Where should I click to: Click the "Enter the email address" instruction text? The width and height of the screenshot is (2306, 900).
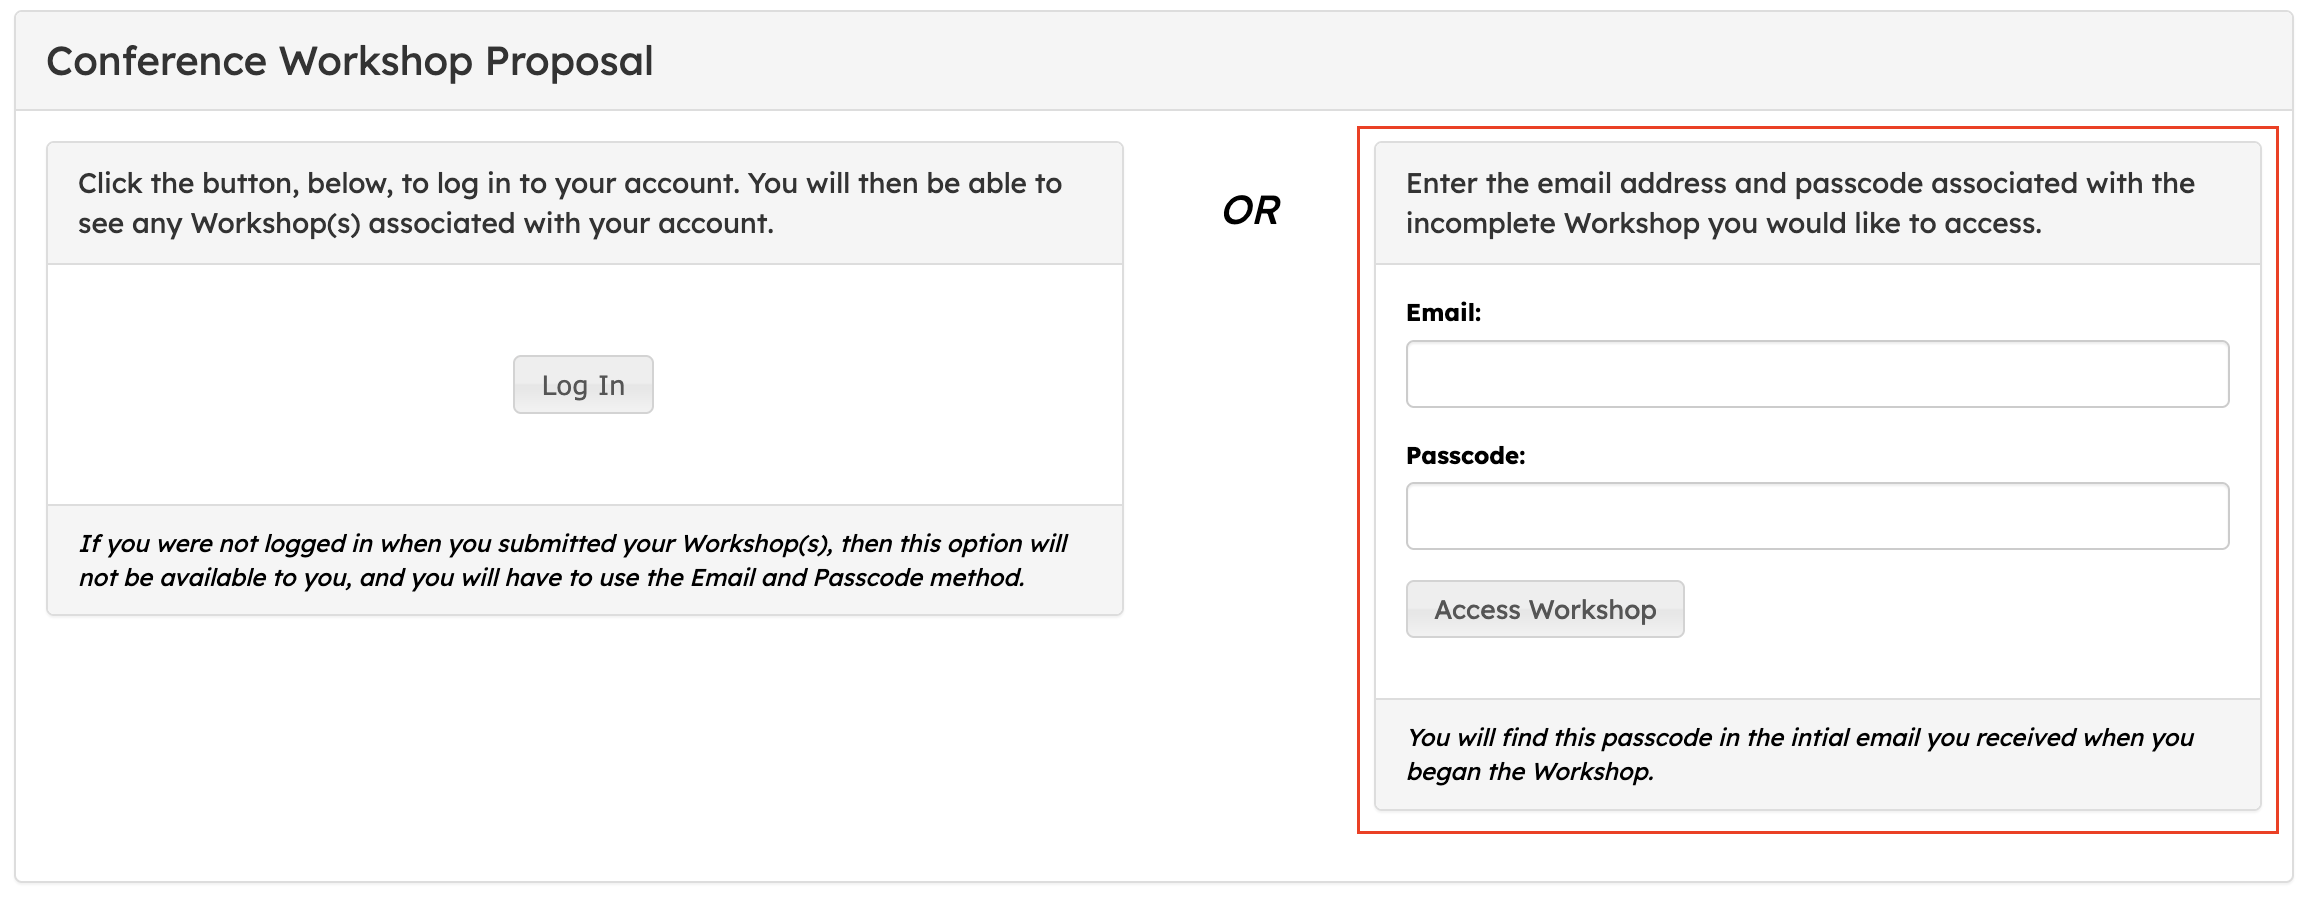pyautogui.click(x=1799, y=203)
